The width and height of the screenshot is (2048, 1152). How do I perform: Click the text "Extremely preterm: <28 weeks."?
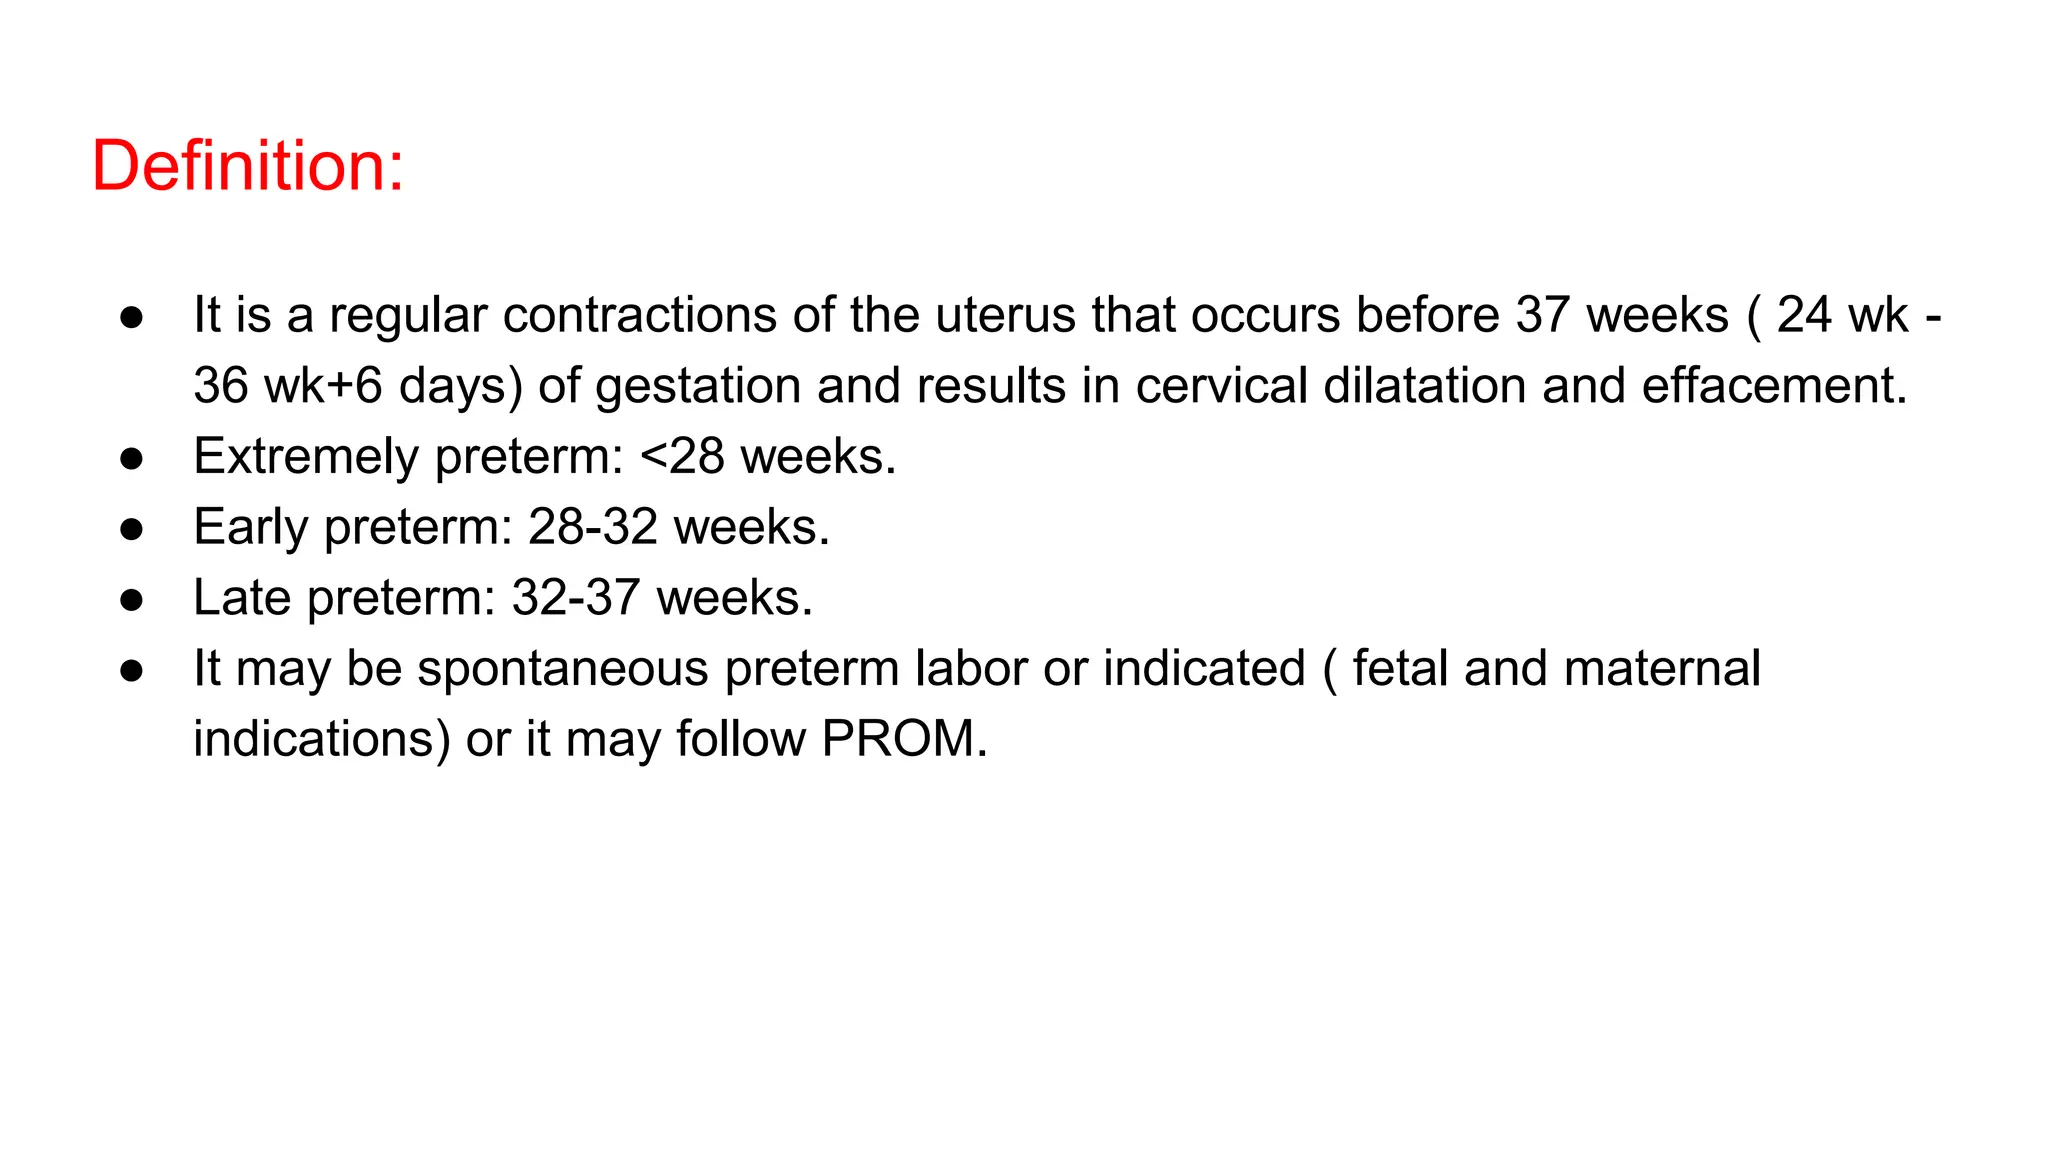point(544,457)
